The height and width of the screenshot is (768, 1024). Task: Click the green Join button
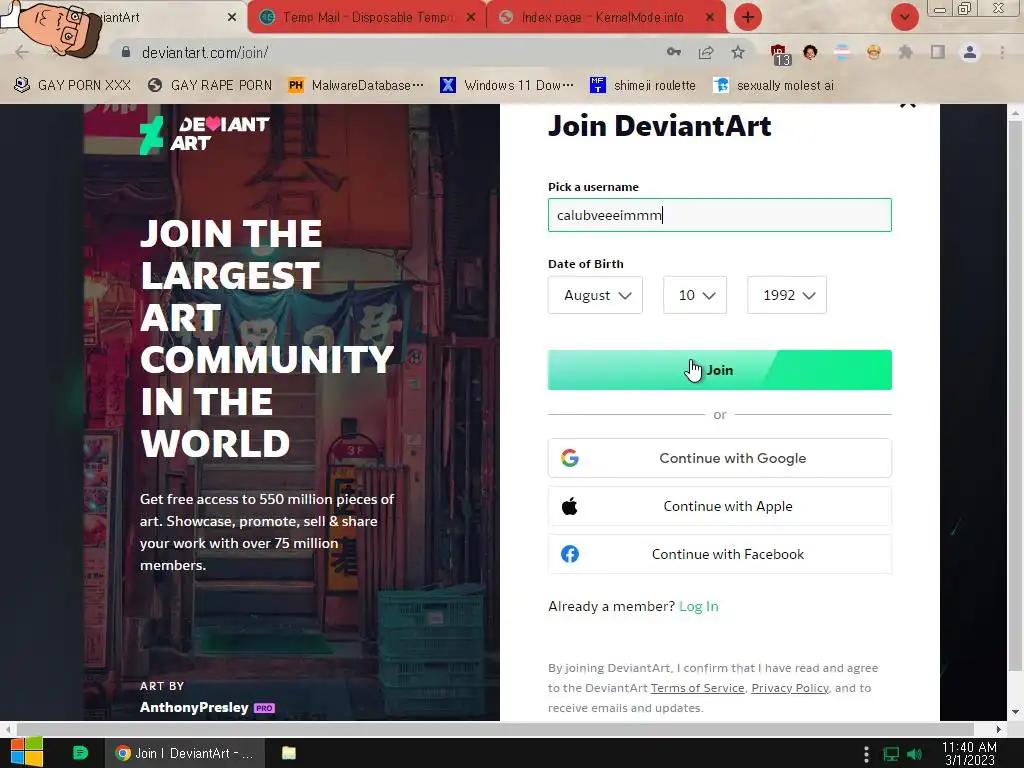coord(720,370)
